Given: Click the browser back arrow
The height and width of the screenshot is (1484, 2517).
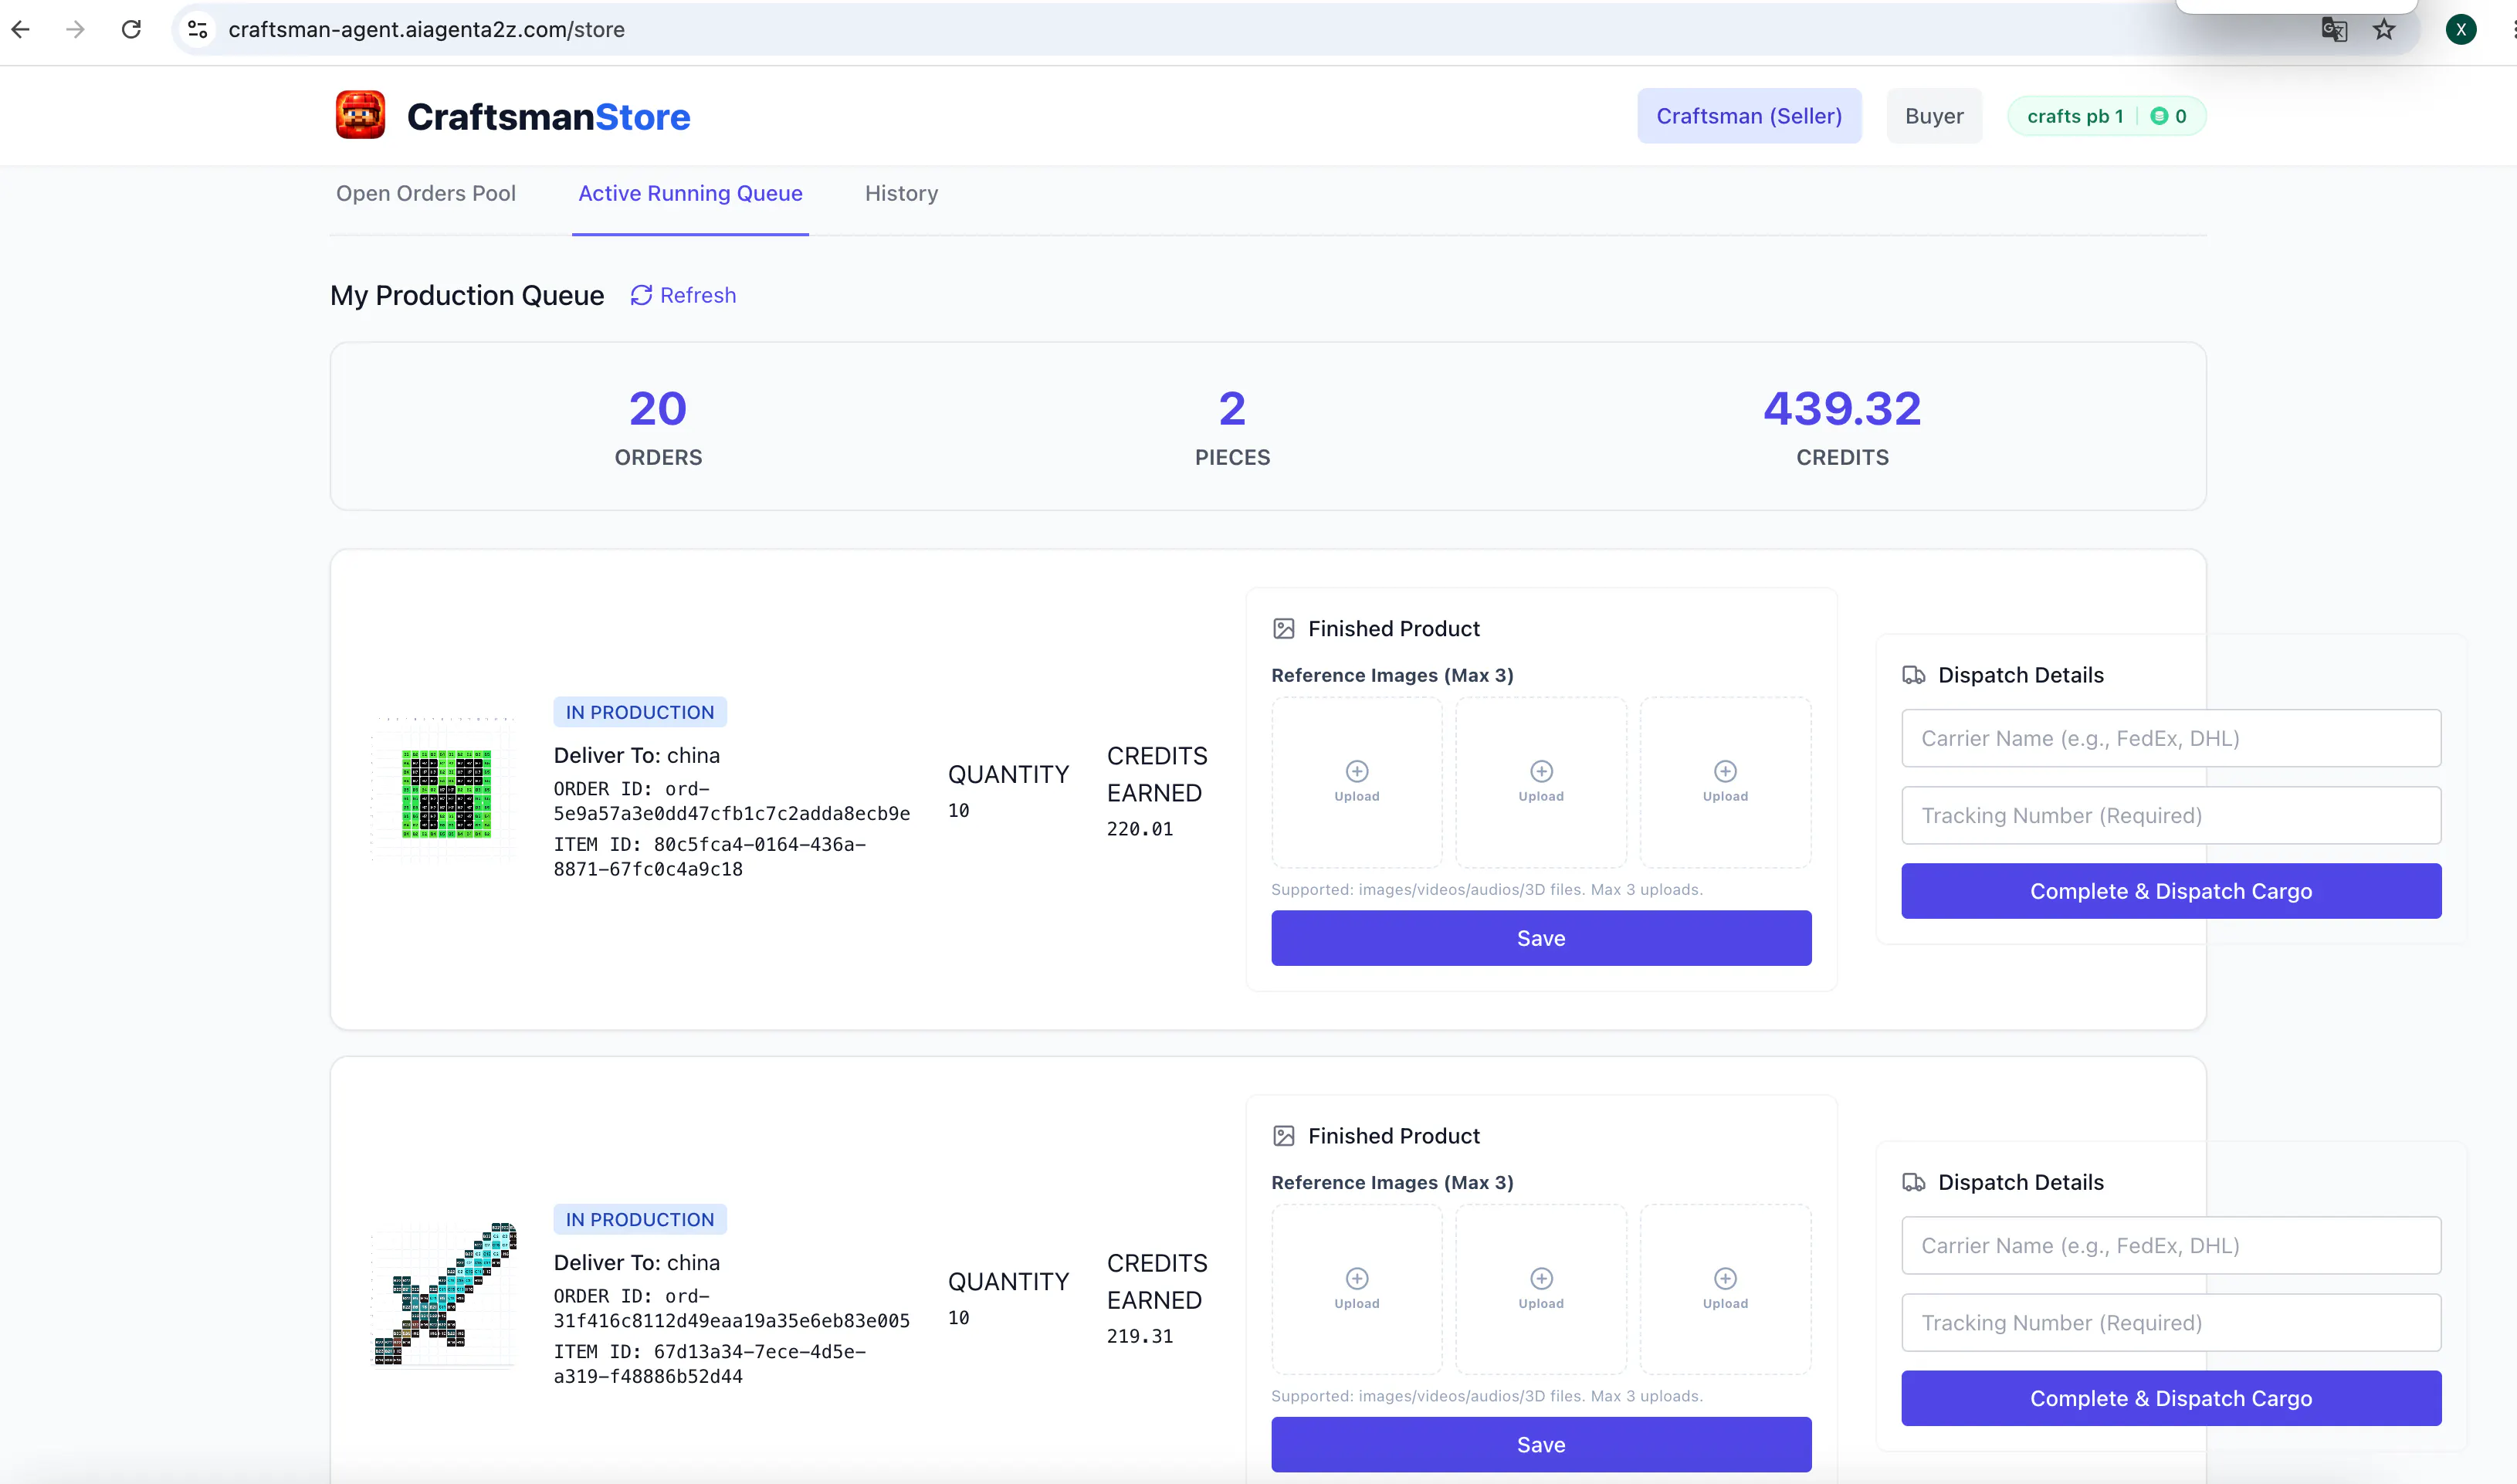Looking at the screenshot, I should [x=21, y=29].
